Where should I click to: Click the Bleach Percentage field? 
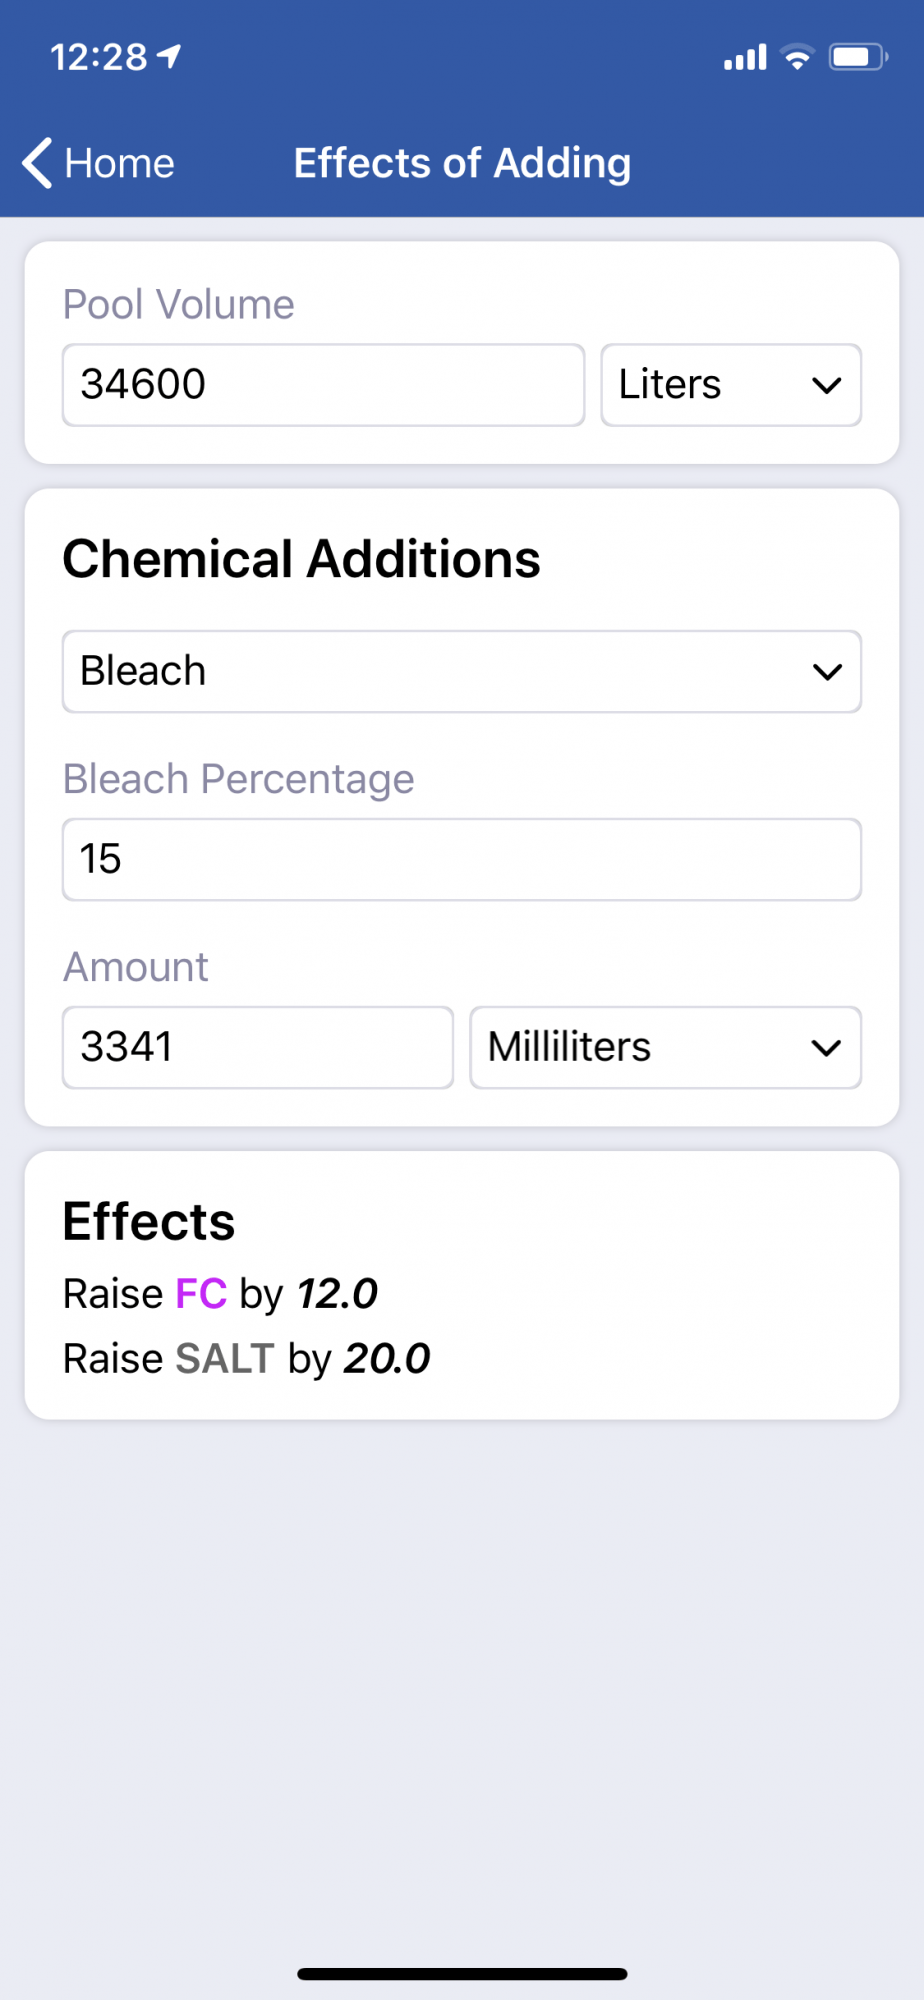462,859
